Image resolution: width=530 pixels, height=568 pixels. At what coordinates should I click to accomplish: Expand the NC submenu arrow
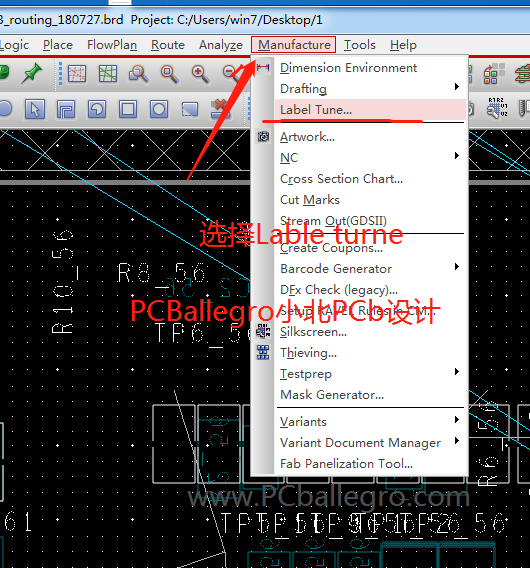[457, 156]
